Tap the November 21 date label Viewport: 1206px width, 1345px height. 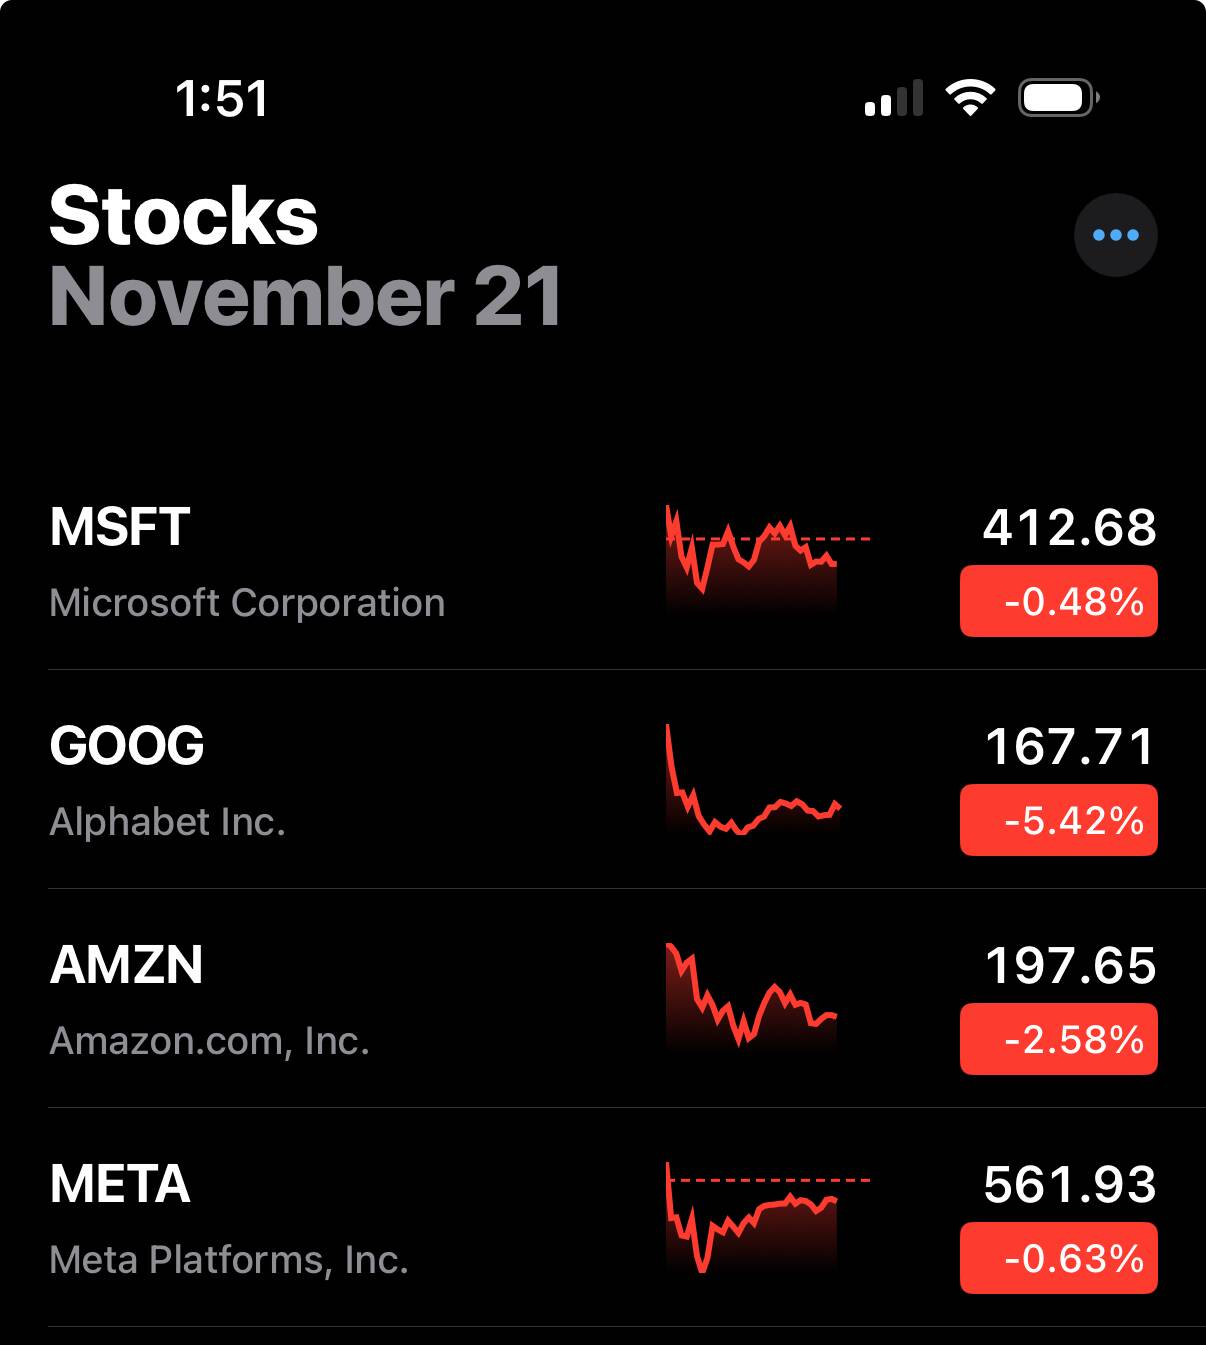(306, 297)
